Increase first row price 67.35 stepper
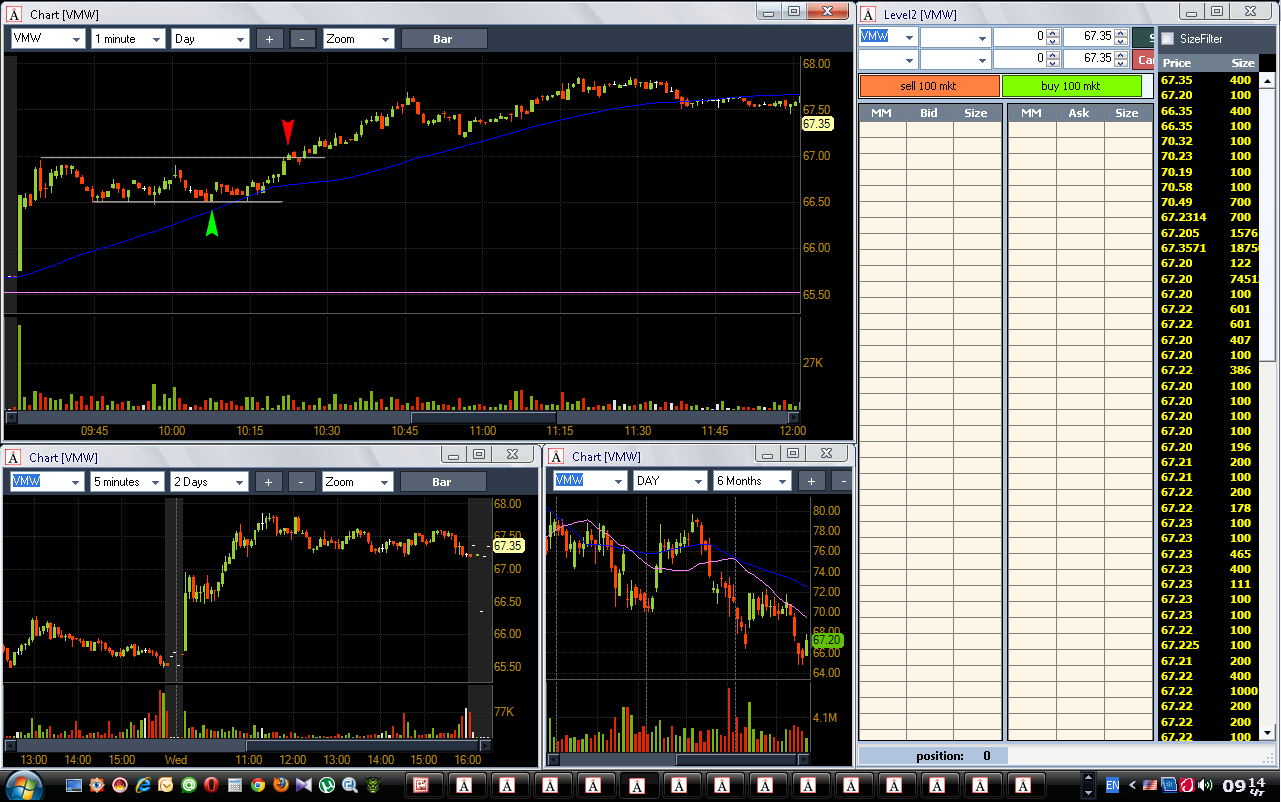The width and height of the screenshot is (1281, 802). (x=1121, y=32)
